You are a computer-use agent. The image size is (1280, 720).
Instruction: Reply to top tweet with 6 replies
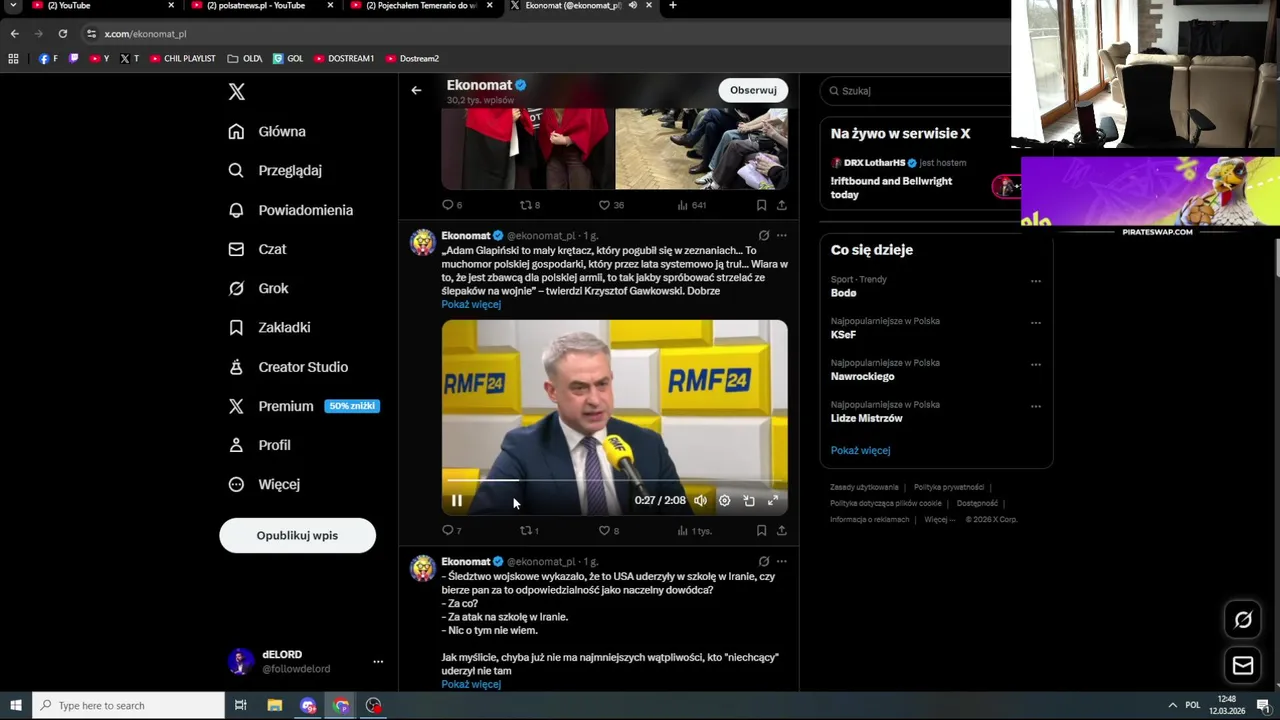(452, 205)
